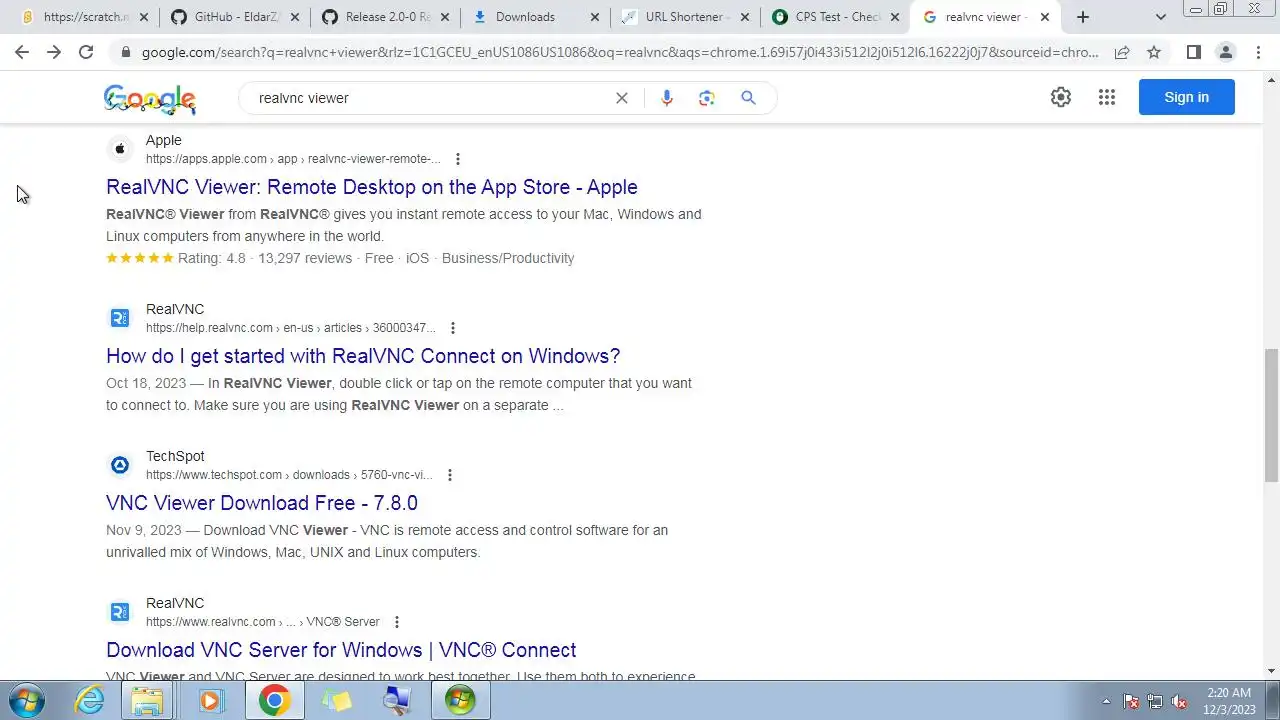Click RealVNC favicon beside www.realvnc.com result
1280x720 pixels.
point(120,612)
